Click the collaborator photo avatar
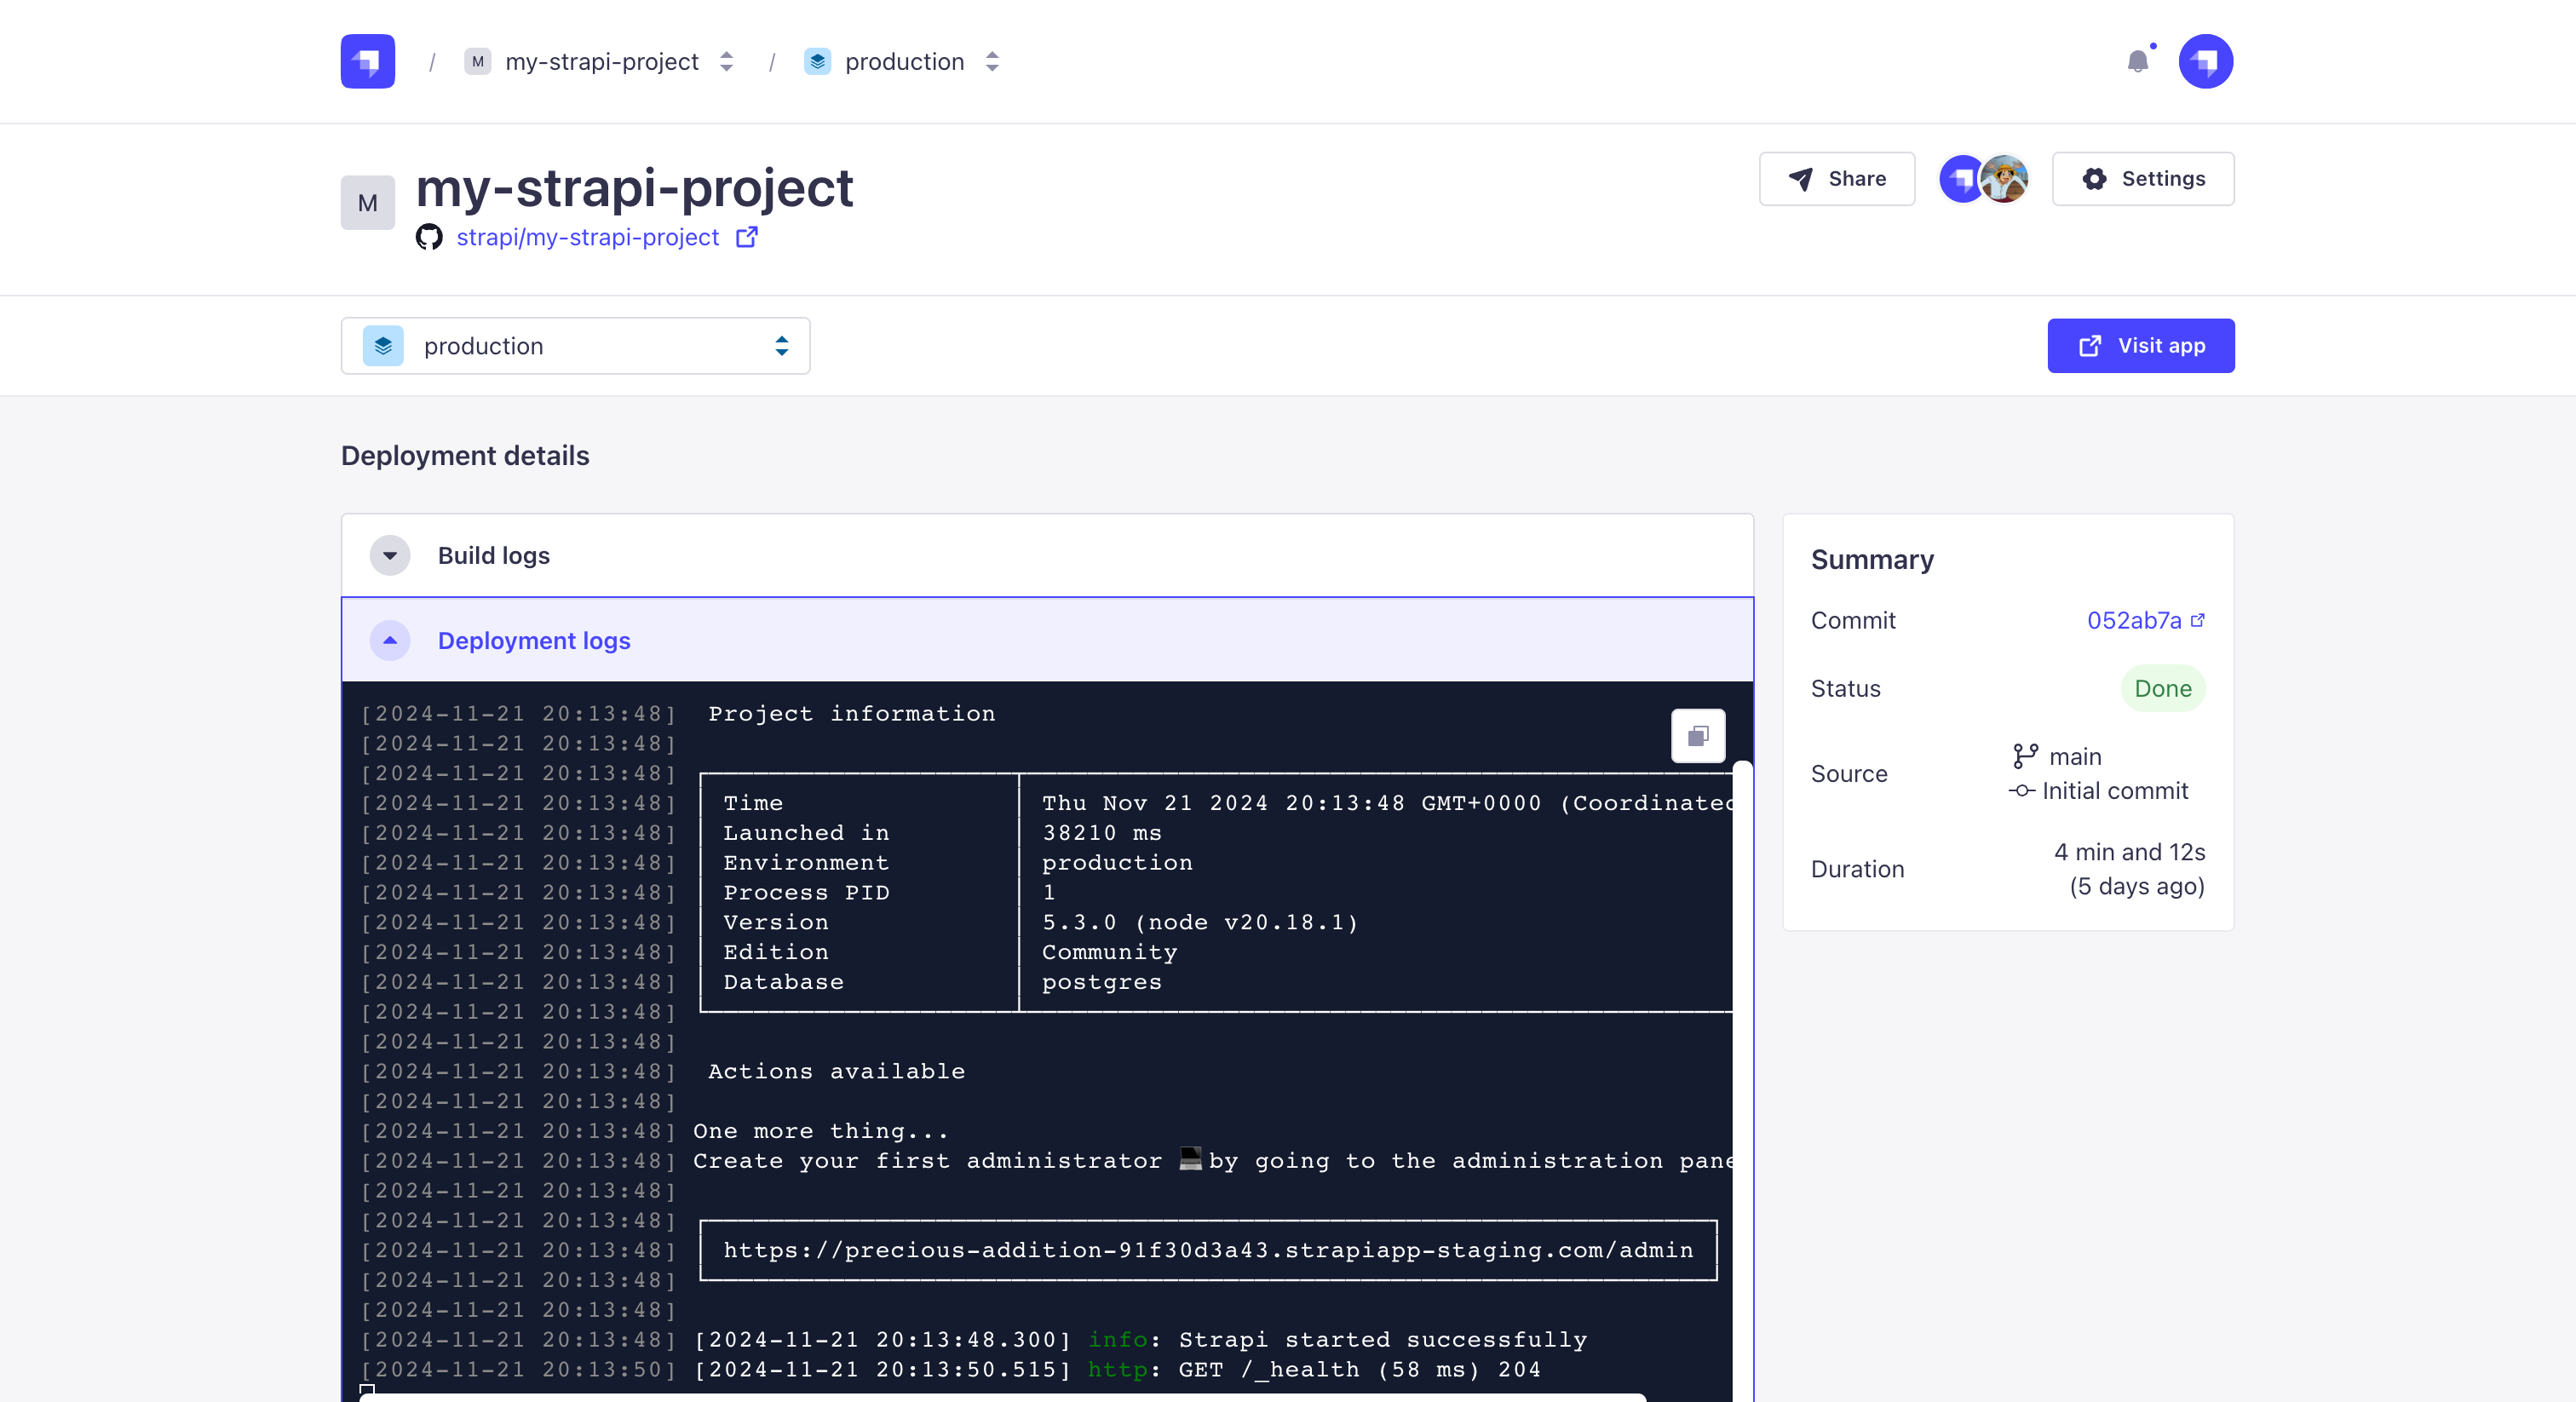This screenshot has height=1402, width=2576. (x=2005, y=179)
